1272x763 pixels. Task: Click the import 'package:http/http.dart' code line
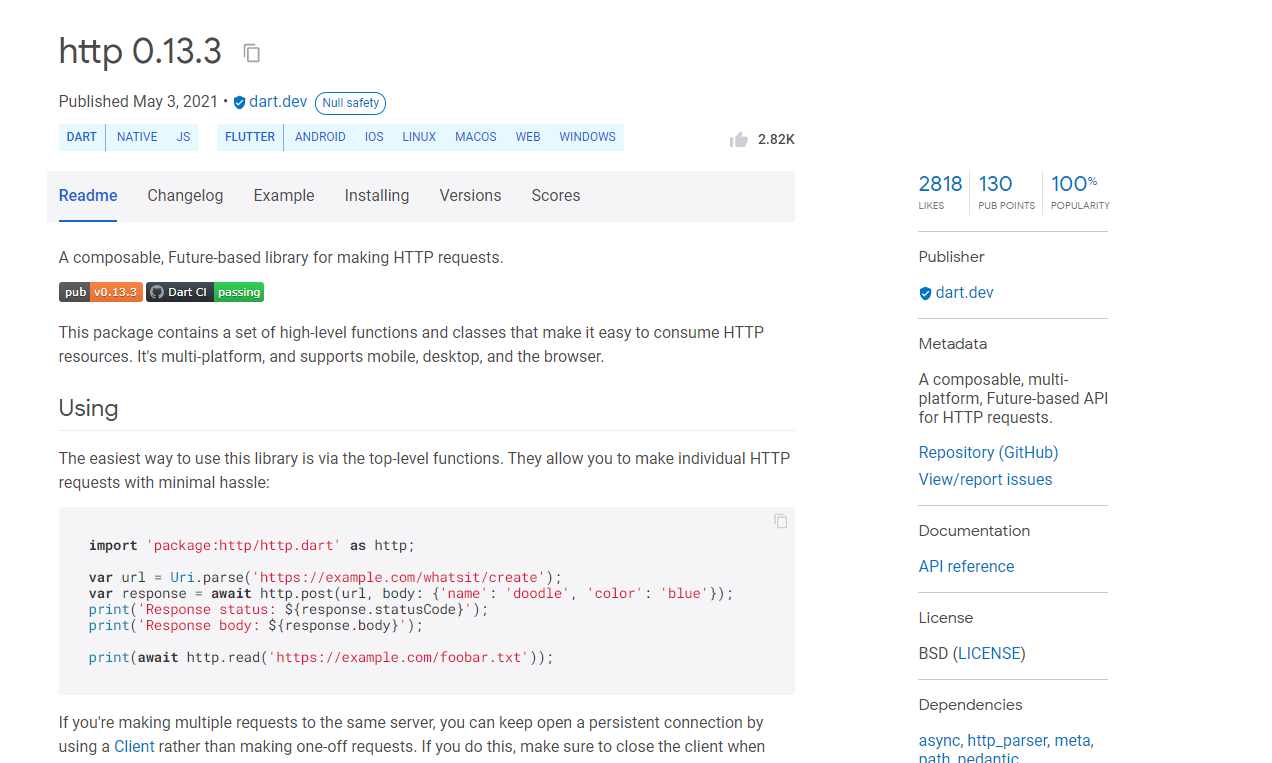[x=252, y=546]
